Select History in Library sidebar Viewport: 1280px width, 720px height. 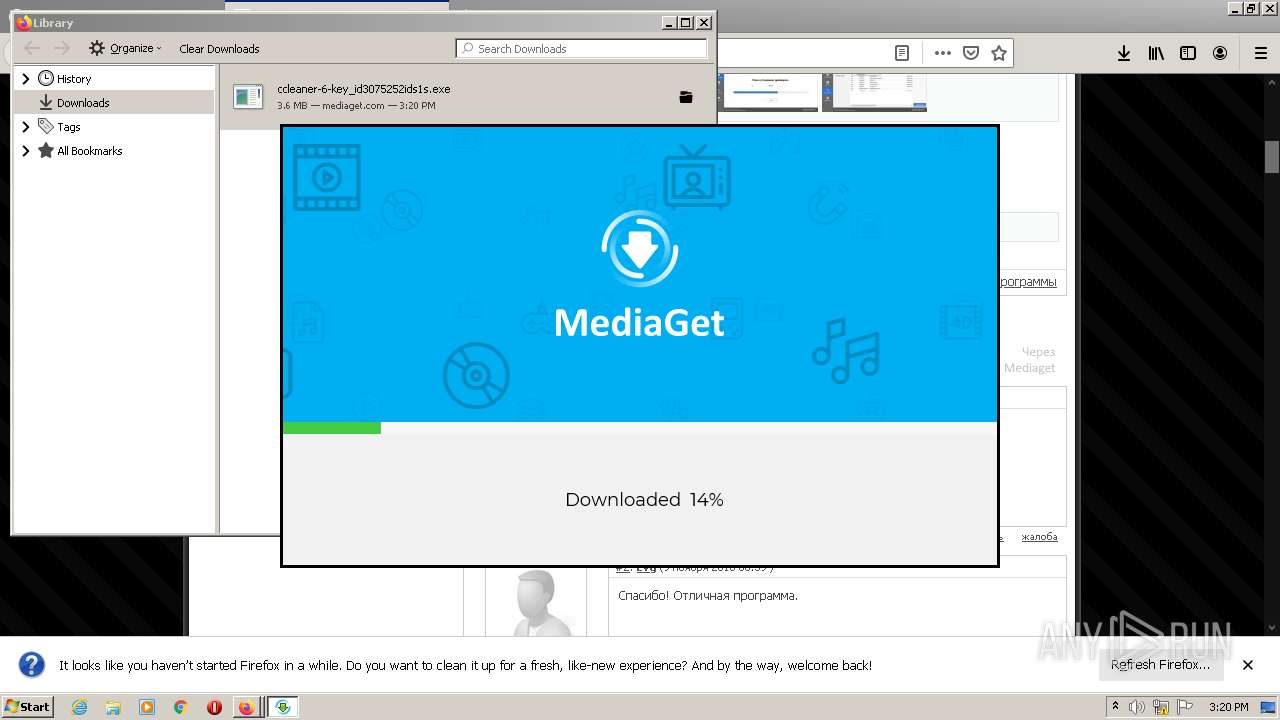(74, 78)
